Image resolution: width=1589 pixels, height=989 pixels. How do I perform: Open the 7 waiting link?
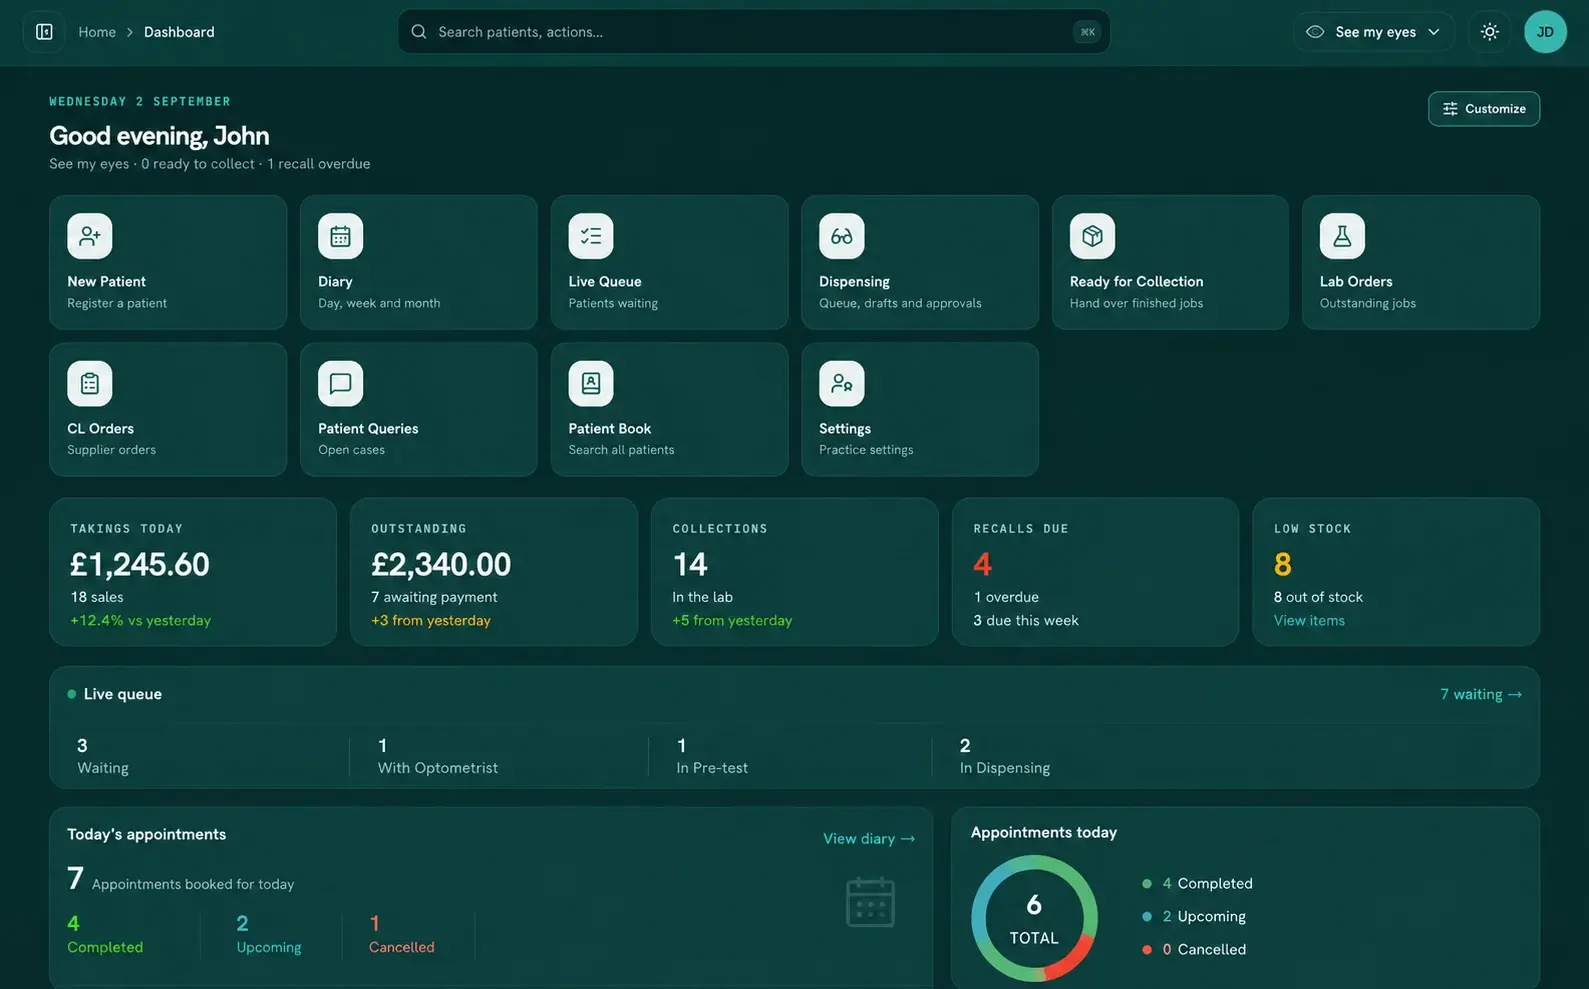pyautogui.click(x=1481, y=694)
